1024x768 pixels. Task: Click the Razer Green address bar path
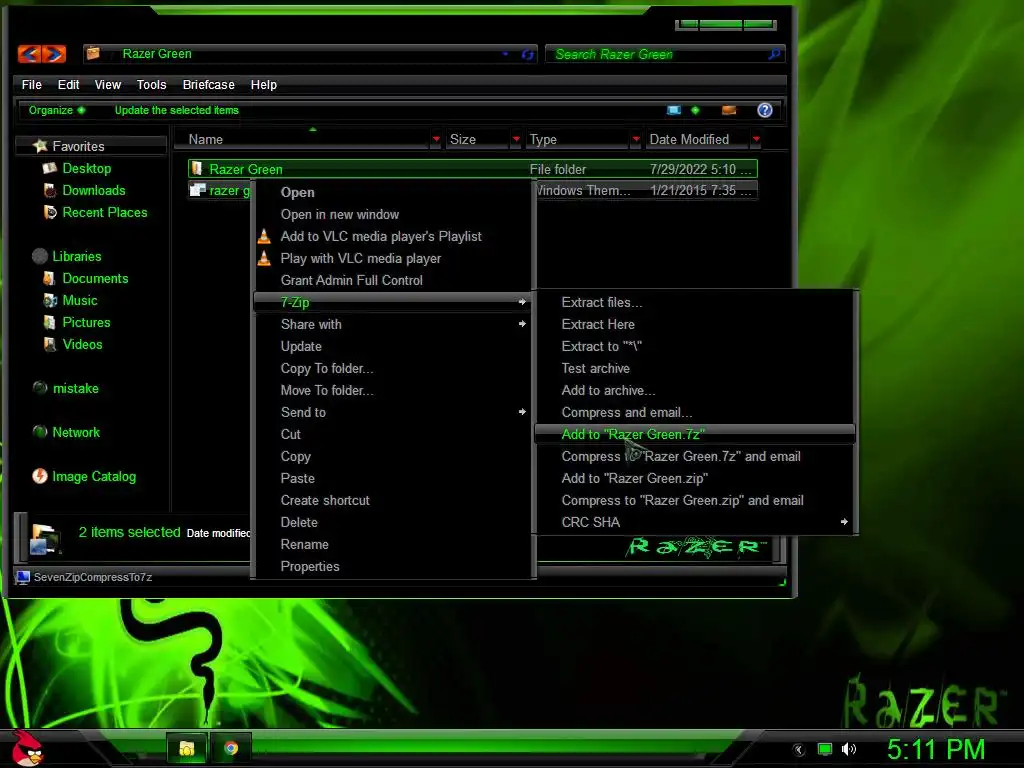click(157, 54)
